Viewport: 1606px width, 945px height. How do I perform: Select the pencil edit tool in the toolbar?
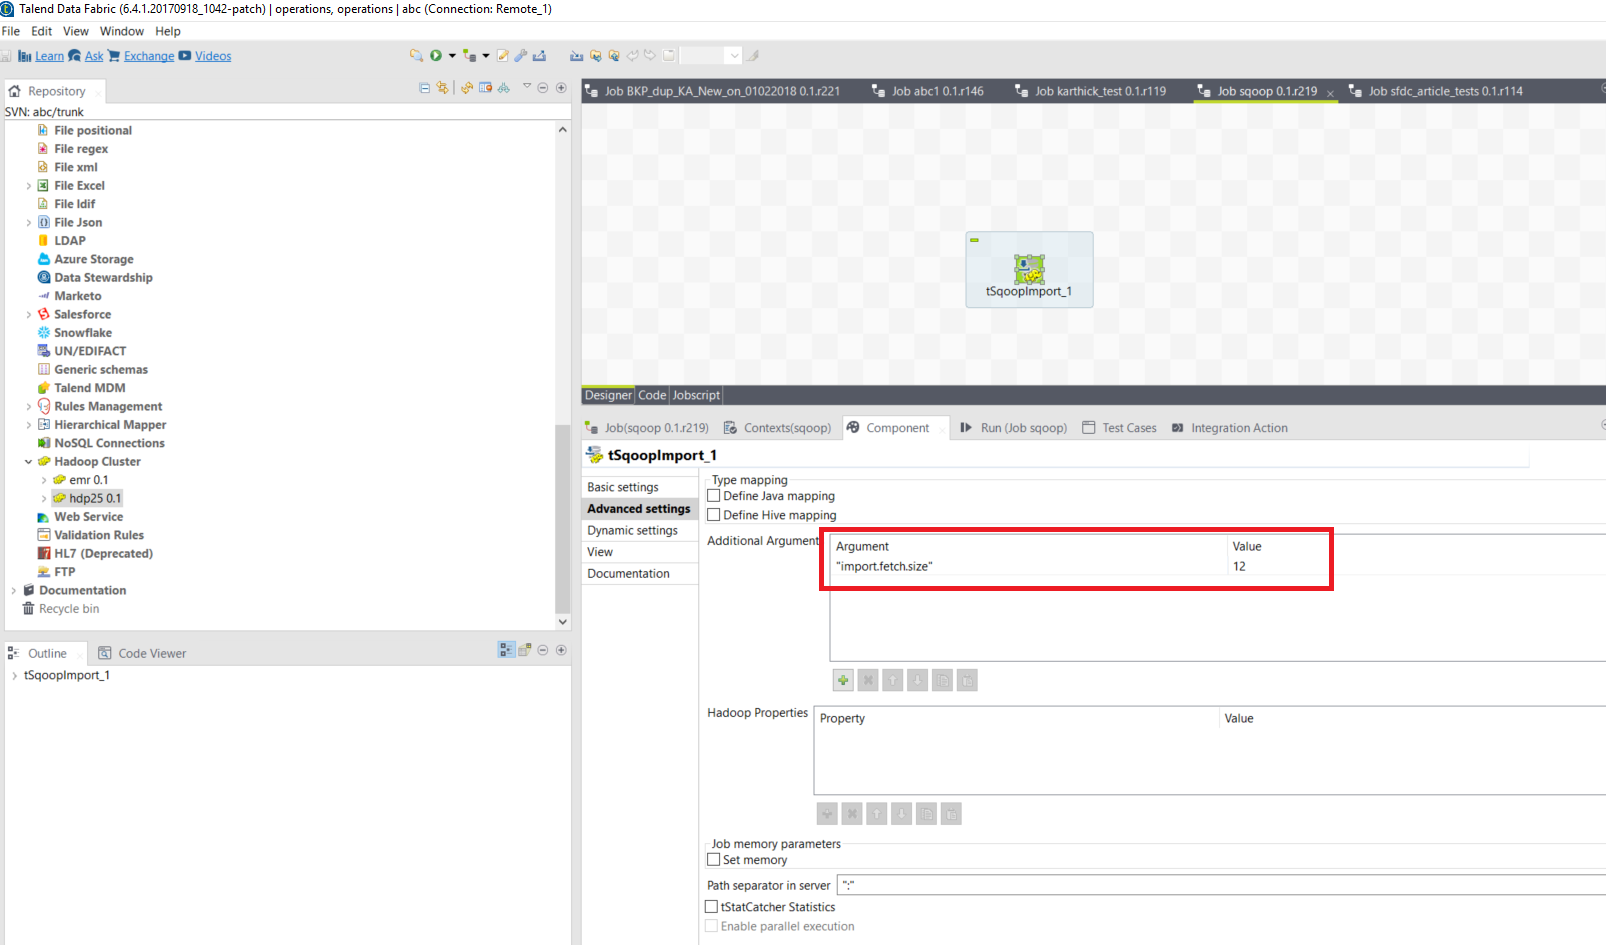[503, 56]
